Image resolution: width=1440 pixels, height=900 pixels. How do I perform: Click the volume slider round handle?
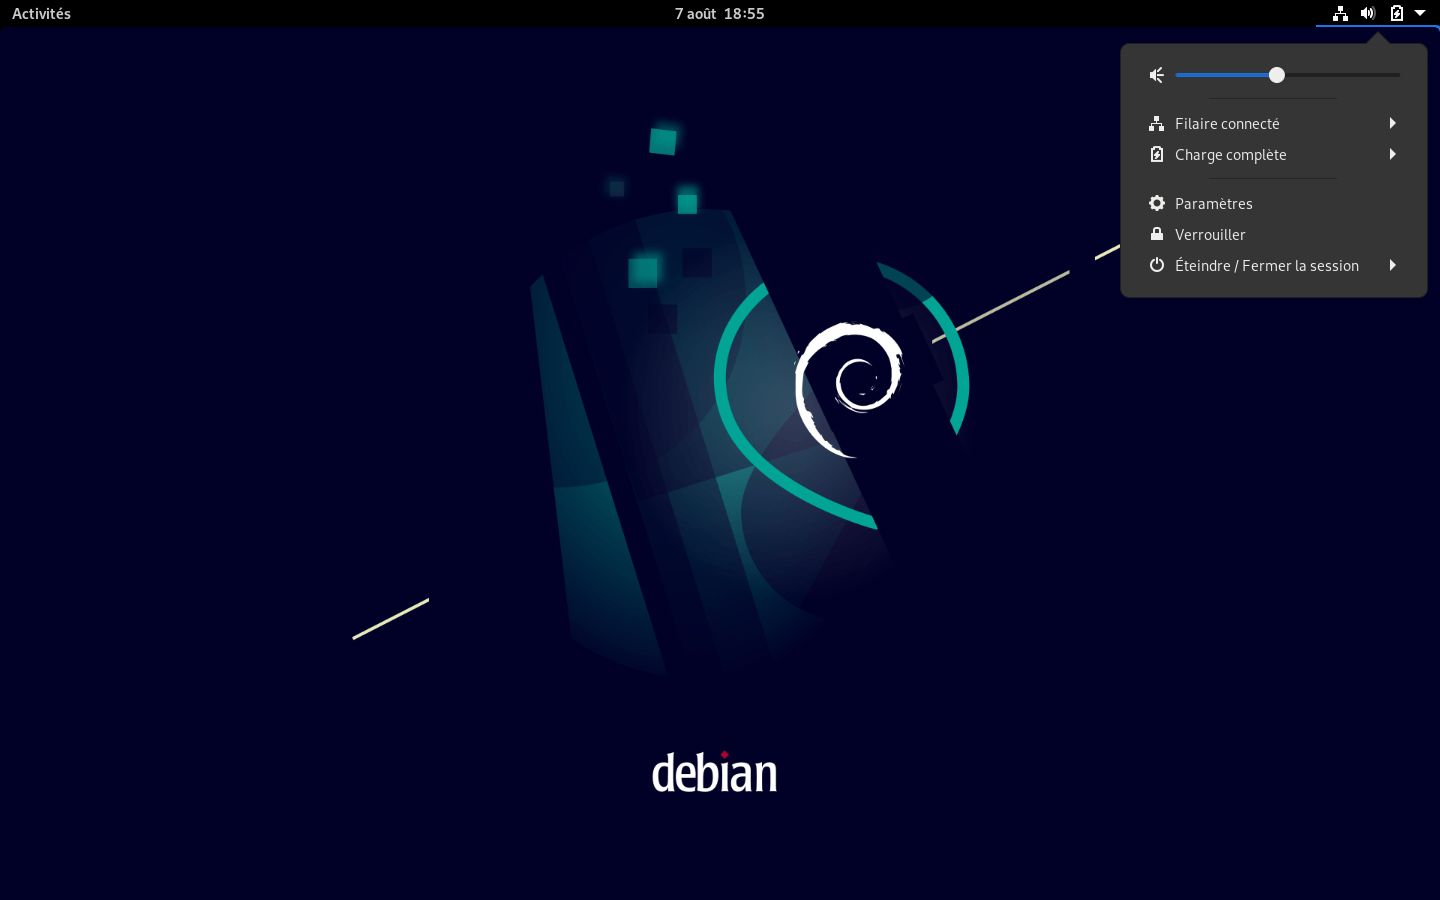pyautogui.click(x=1277, y=75)
